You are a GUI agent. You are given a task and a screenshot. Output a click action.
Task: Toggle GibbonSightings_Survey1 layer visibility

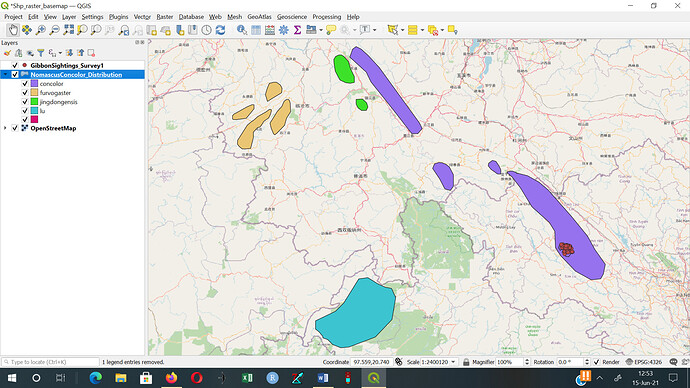pos(15,65)
